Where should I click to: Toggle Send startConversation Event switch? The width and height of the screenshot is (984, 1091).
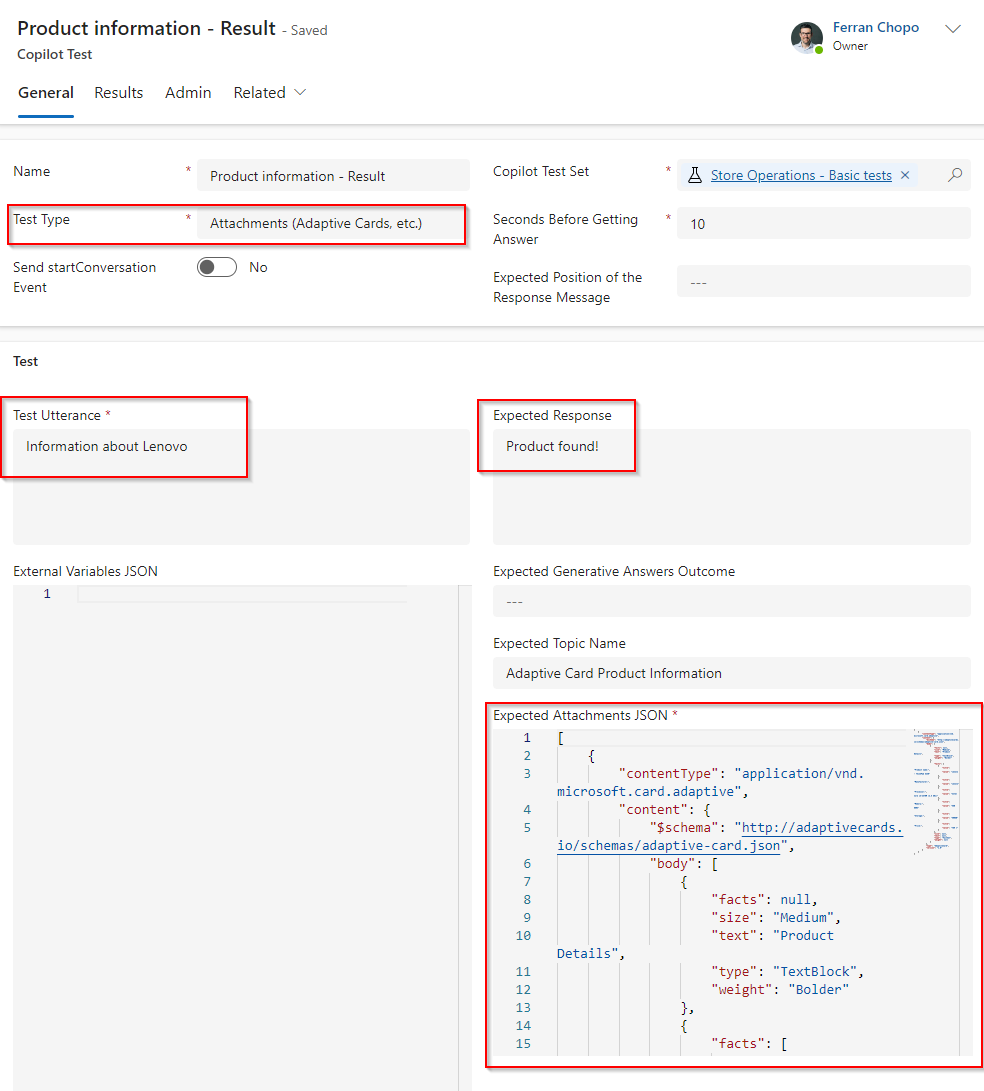216,267
